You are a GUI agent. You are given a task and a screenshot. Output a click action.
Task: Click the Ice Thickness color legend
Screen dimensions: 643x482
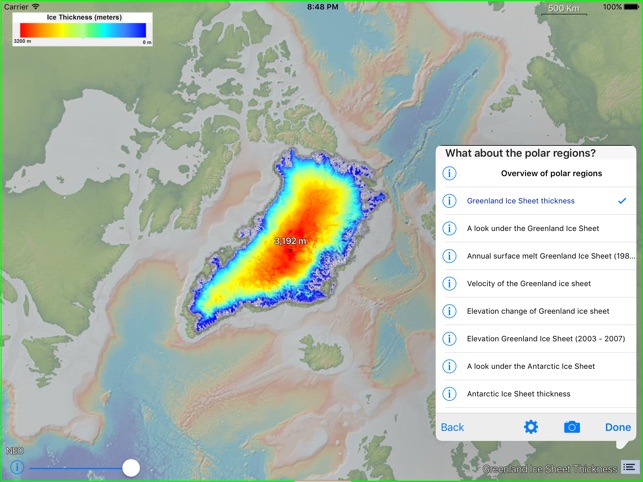82,29
